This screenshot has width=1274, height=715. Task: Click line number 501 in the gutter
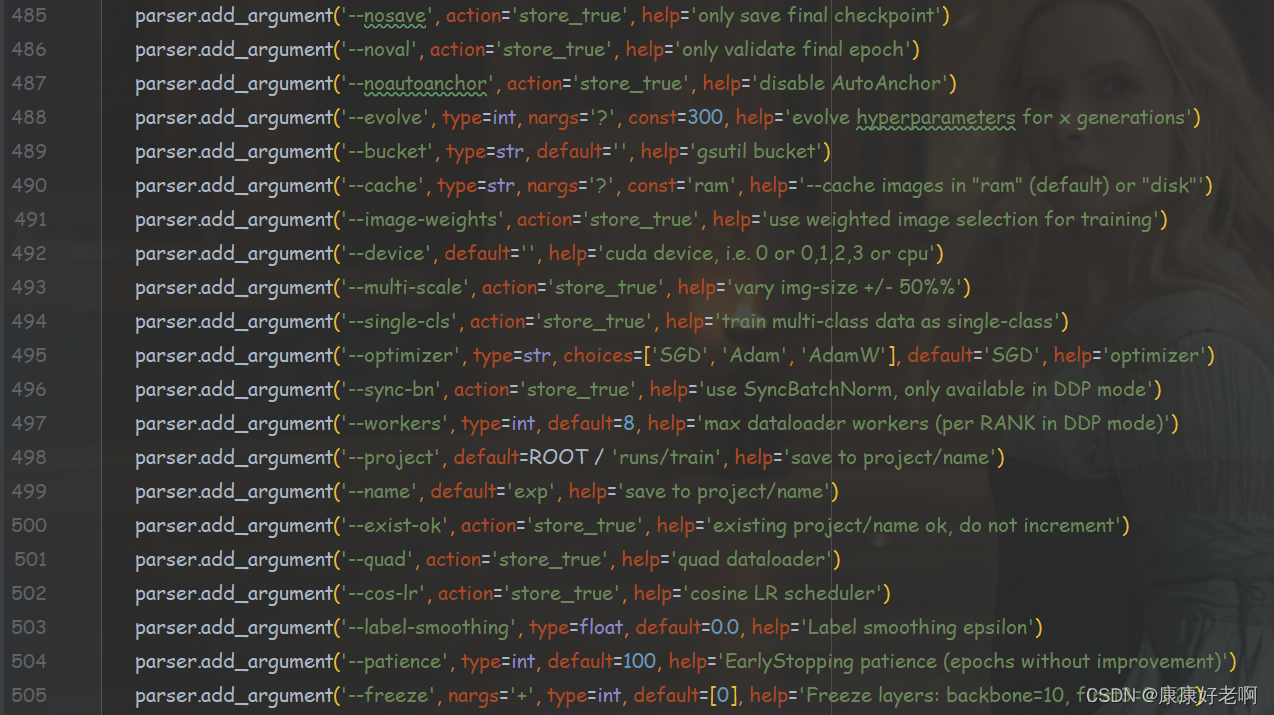[x=29, y=559]
